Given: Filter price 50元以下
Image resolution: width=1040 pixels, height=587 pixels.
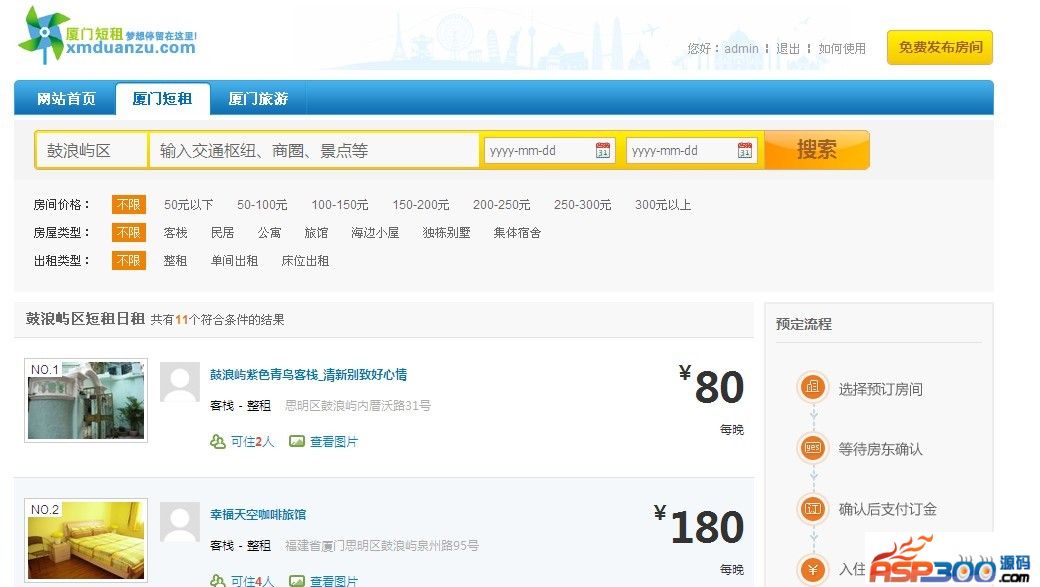Looking at the screenshot, I should (188, 205).
